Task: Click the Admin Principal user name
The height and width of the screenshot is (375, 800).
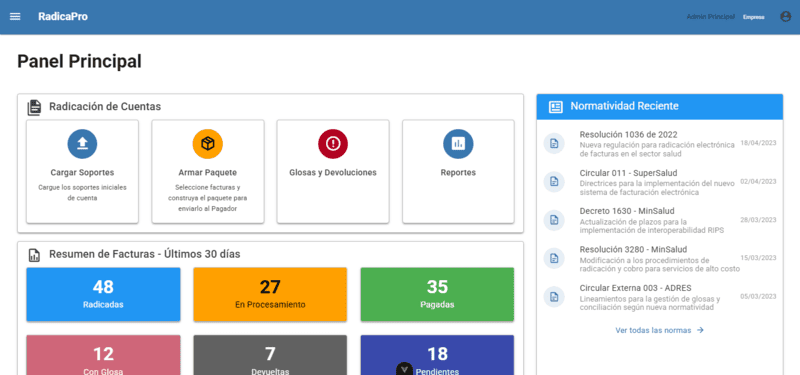Action: [711, 17]
